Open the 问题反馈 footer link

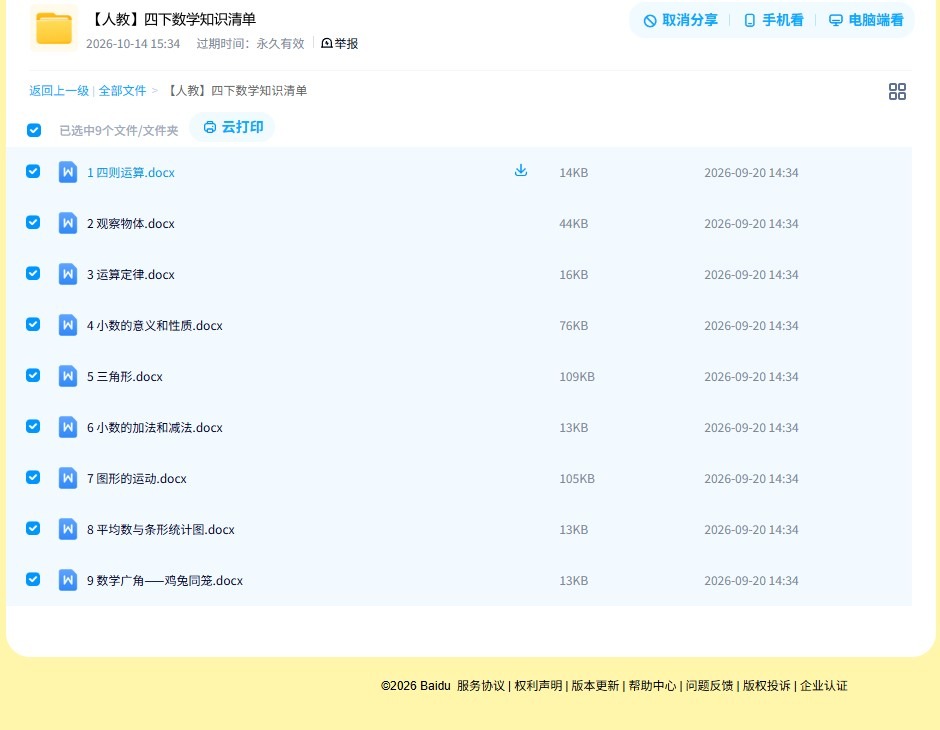(709, 686)
